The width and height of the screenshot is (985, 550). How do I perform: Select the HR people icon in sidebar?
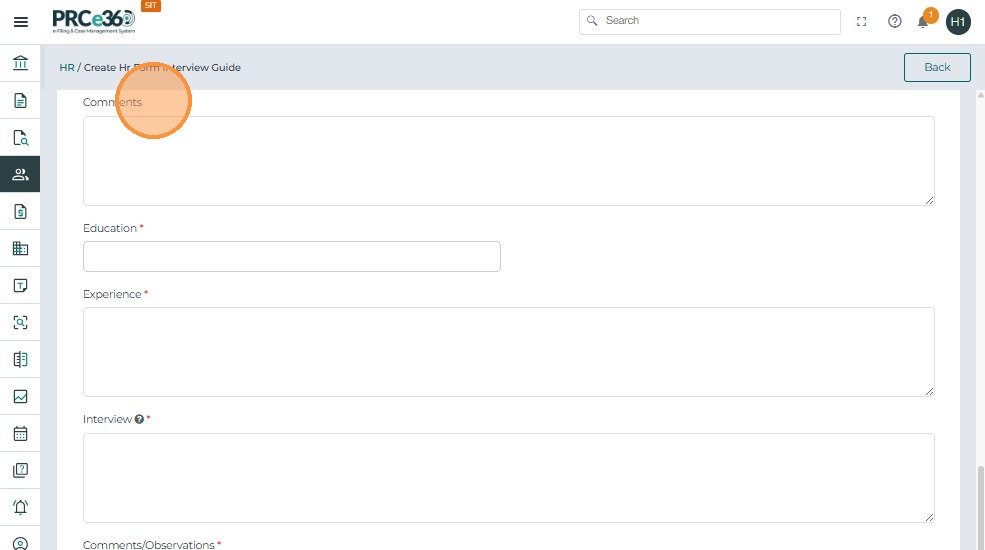(x=20, y=174)
